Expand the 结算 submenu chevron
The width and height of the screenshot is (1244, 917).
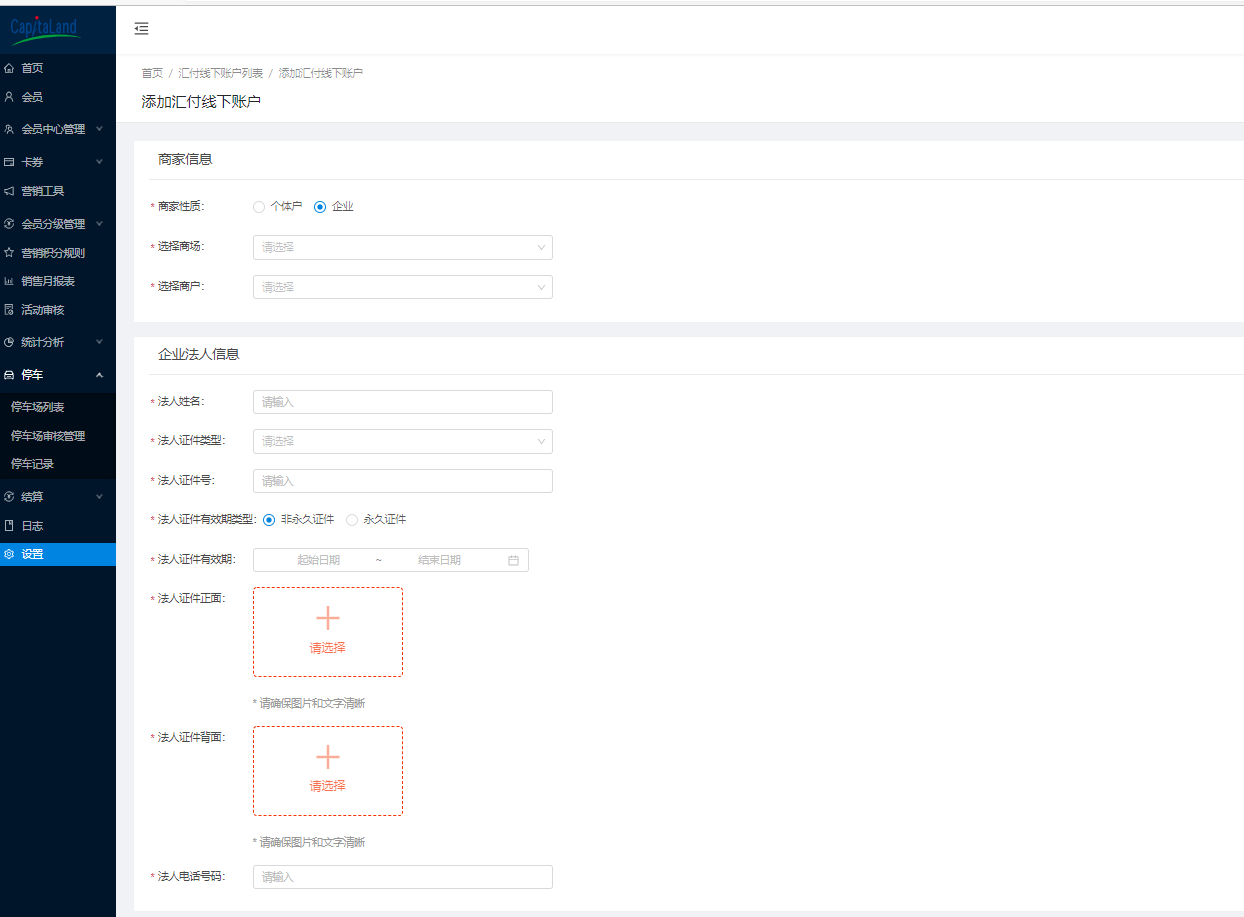pyautogui.click(x=99, y=496)
